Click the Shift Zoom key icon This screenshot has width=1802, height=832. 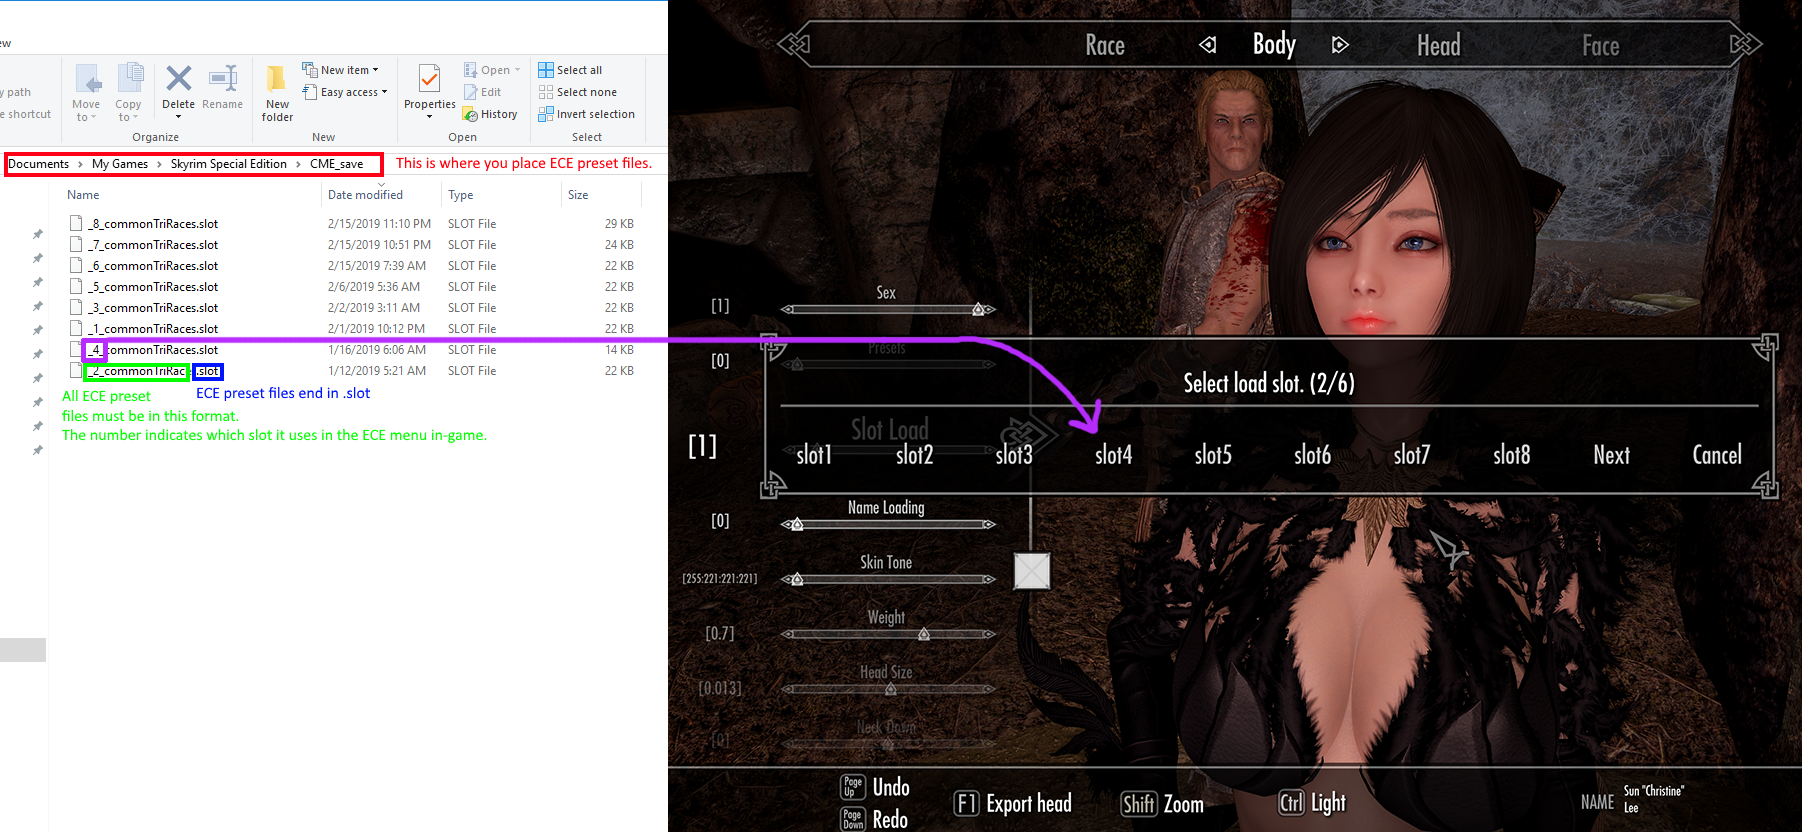click(x=1139, y=804)
